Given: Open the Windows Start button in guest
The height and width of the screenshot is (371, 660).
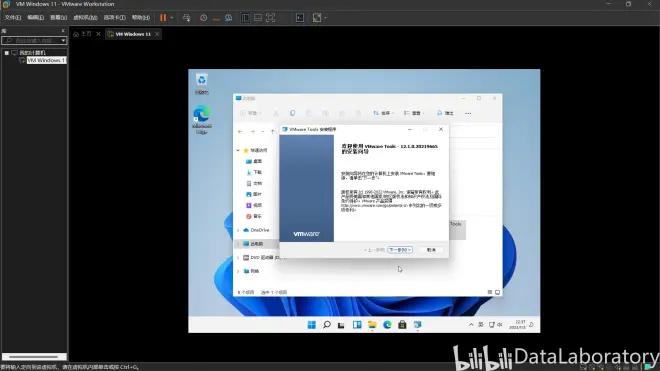Looking at the screenshot, I should [311, 325].
